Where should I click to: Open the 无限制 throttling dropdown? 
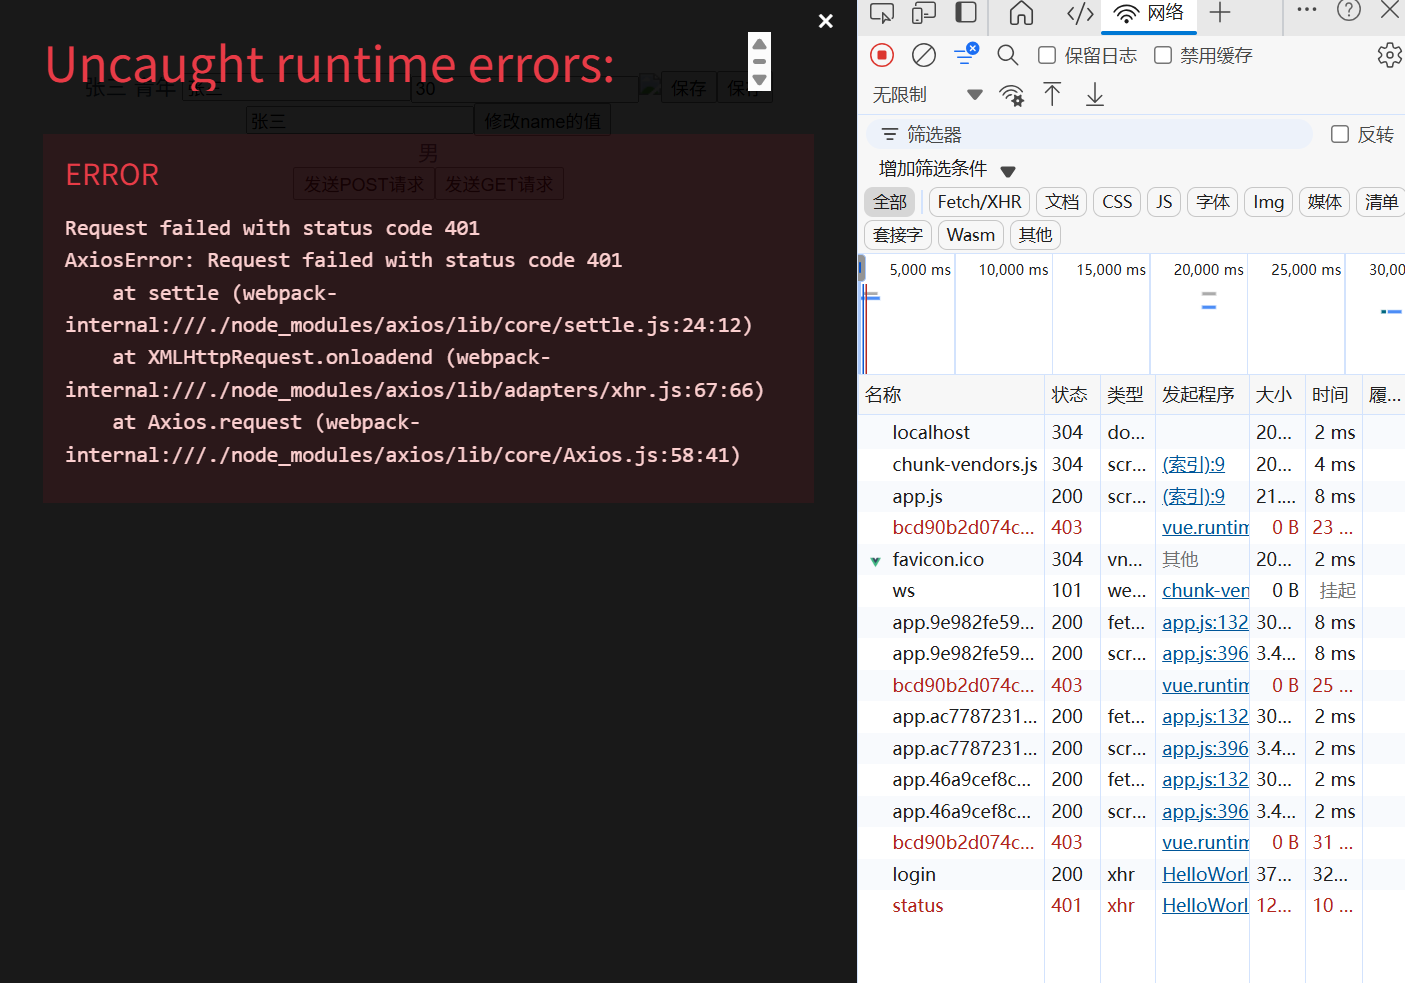[927, 95]
